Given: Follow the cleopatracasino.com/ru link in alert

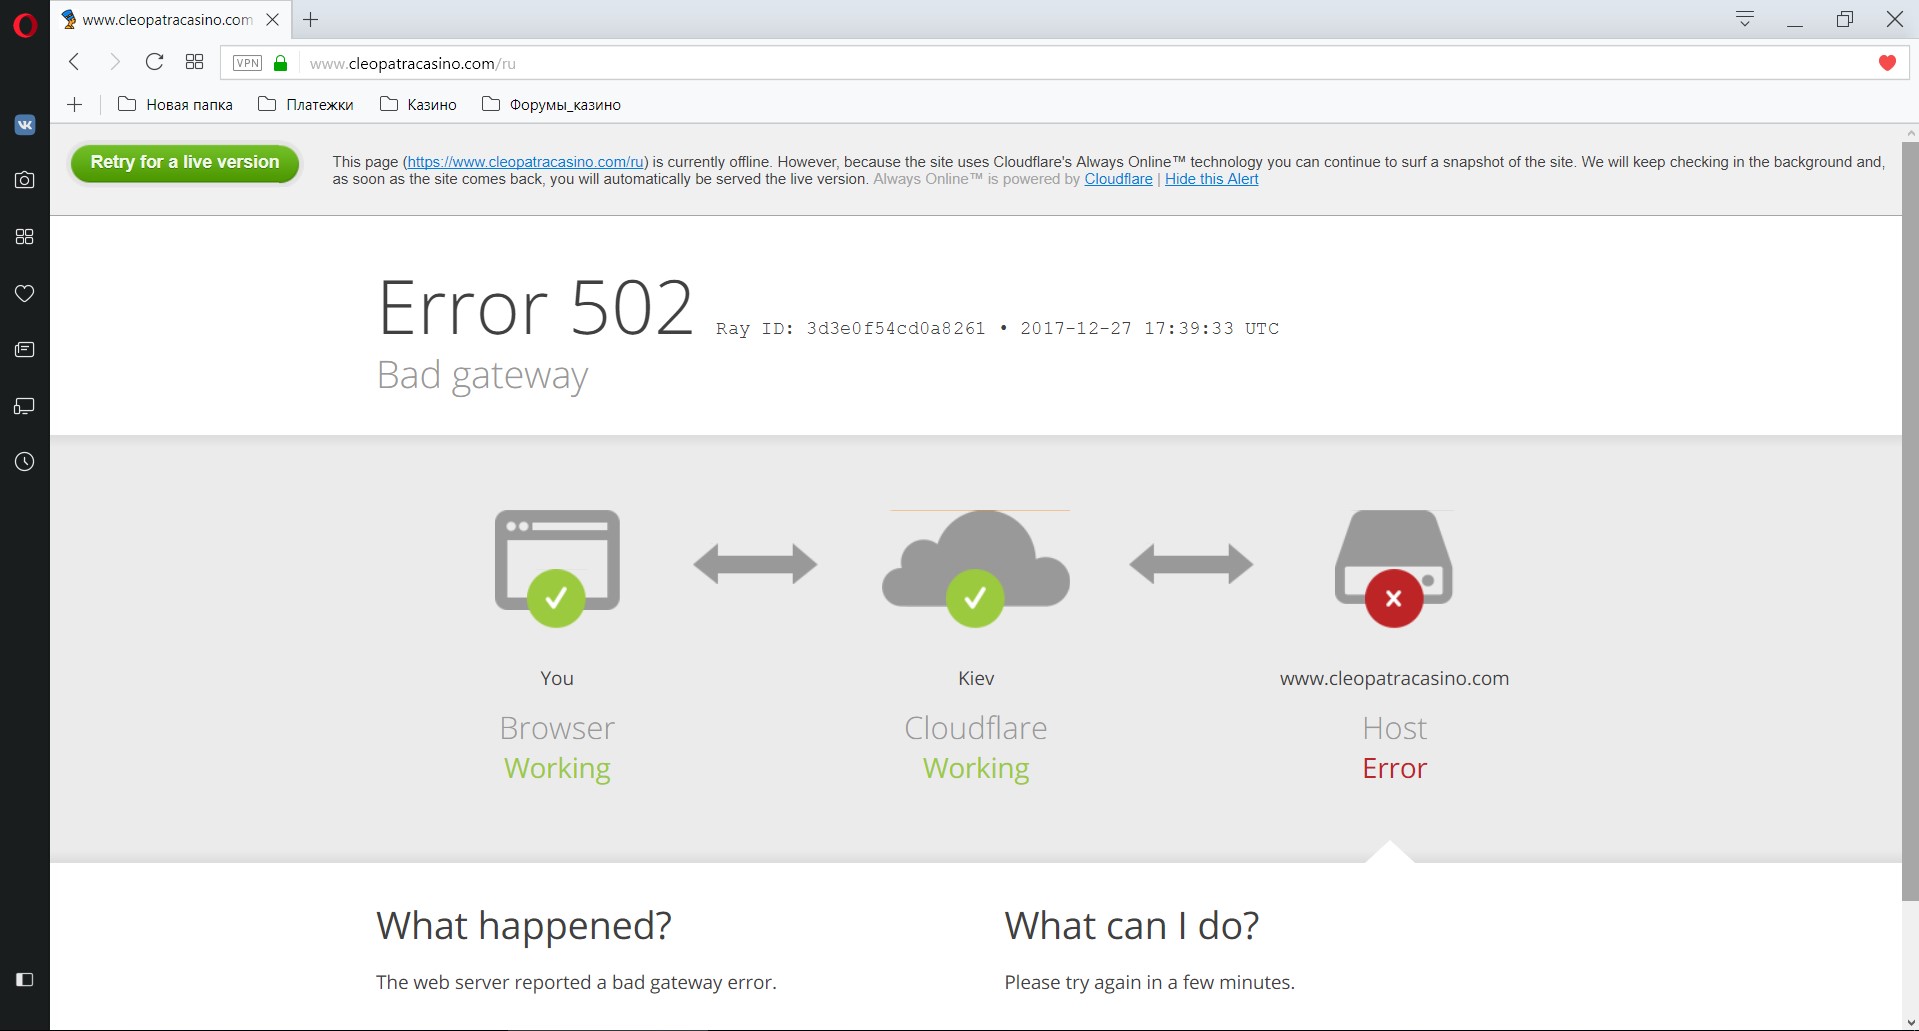Looking at the screenshot, I should coord(526,162).
